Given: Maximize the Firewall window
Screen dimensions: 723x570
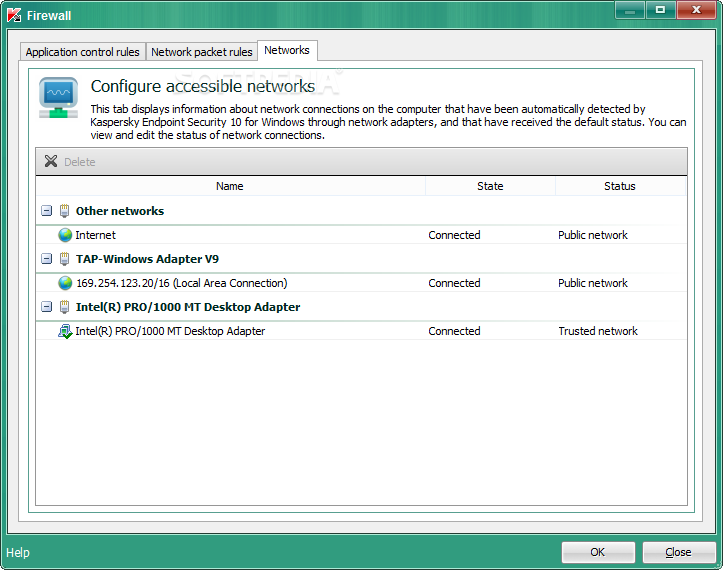Looking at the screenshot, I should click(x=661, y=10).
